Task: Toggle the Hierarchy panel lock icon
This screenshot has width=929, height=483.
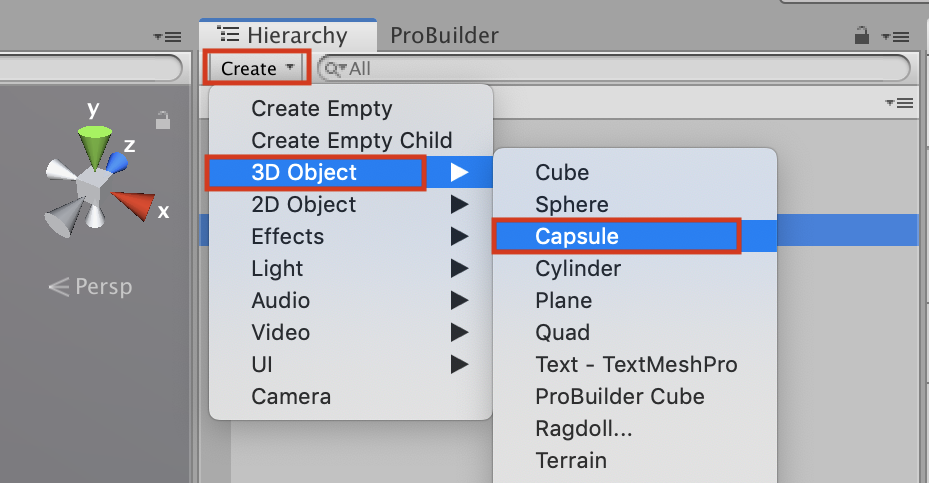Action: click(x=861, y=36)
